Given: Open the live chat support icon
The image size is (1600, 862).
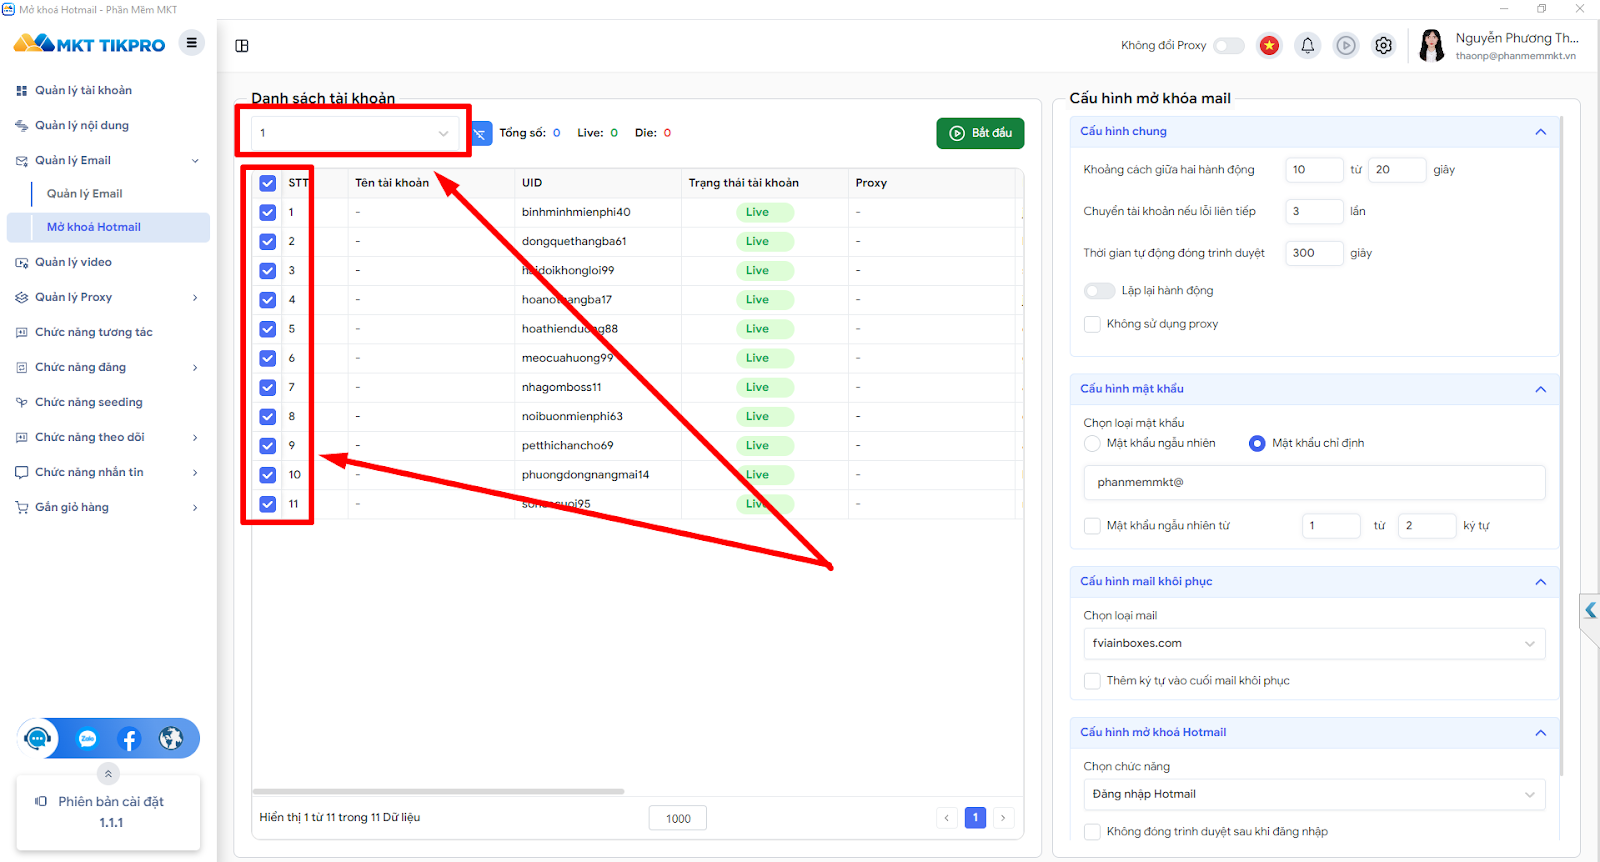Looking at the screenshot, I should [x=38, y=739].
